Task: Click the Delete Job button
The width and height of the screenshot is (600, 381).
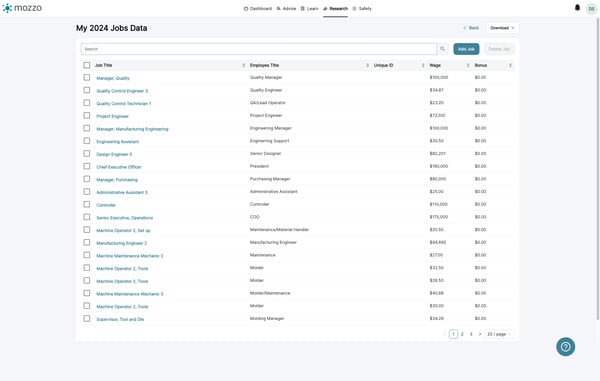Action: pos(499,49)
